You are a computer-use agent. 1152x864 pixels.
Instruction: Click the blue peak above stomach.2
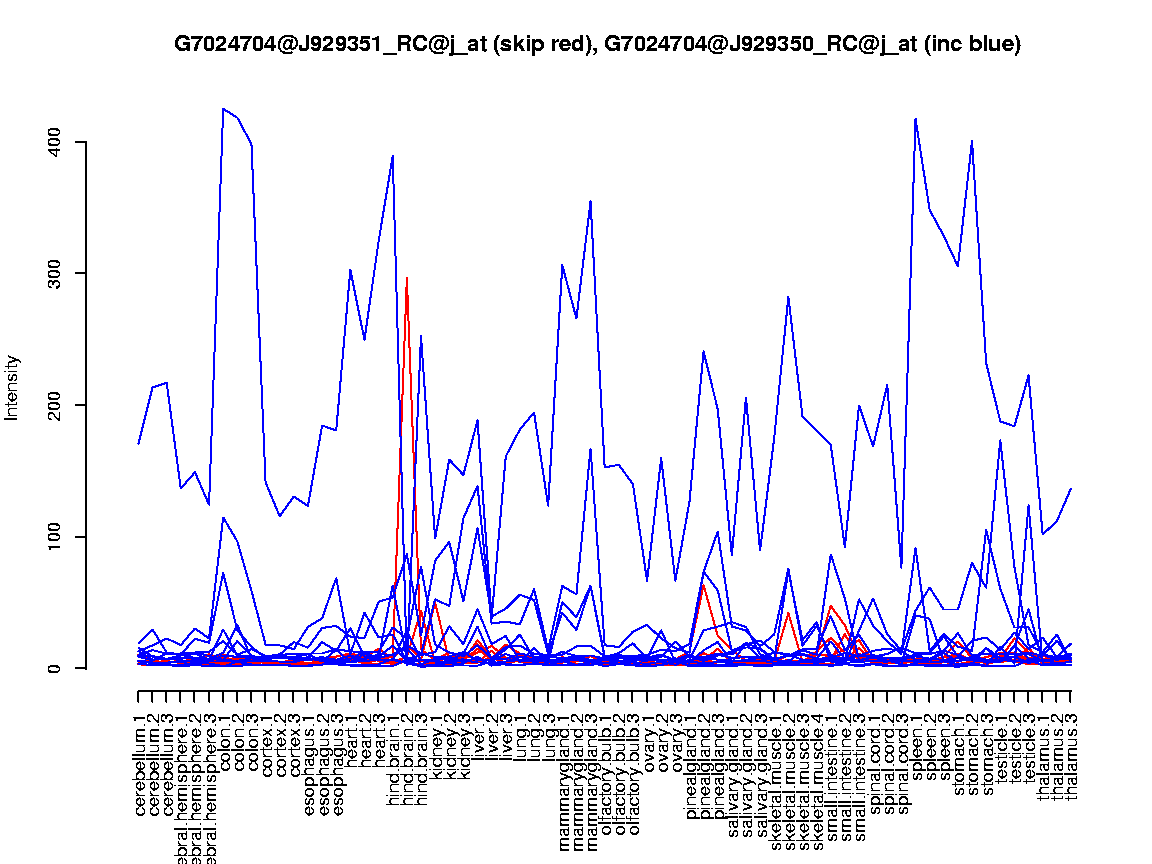coord(972,142)
